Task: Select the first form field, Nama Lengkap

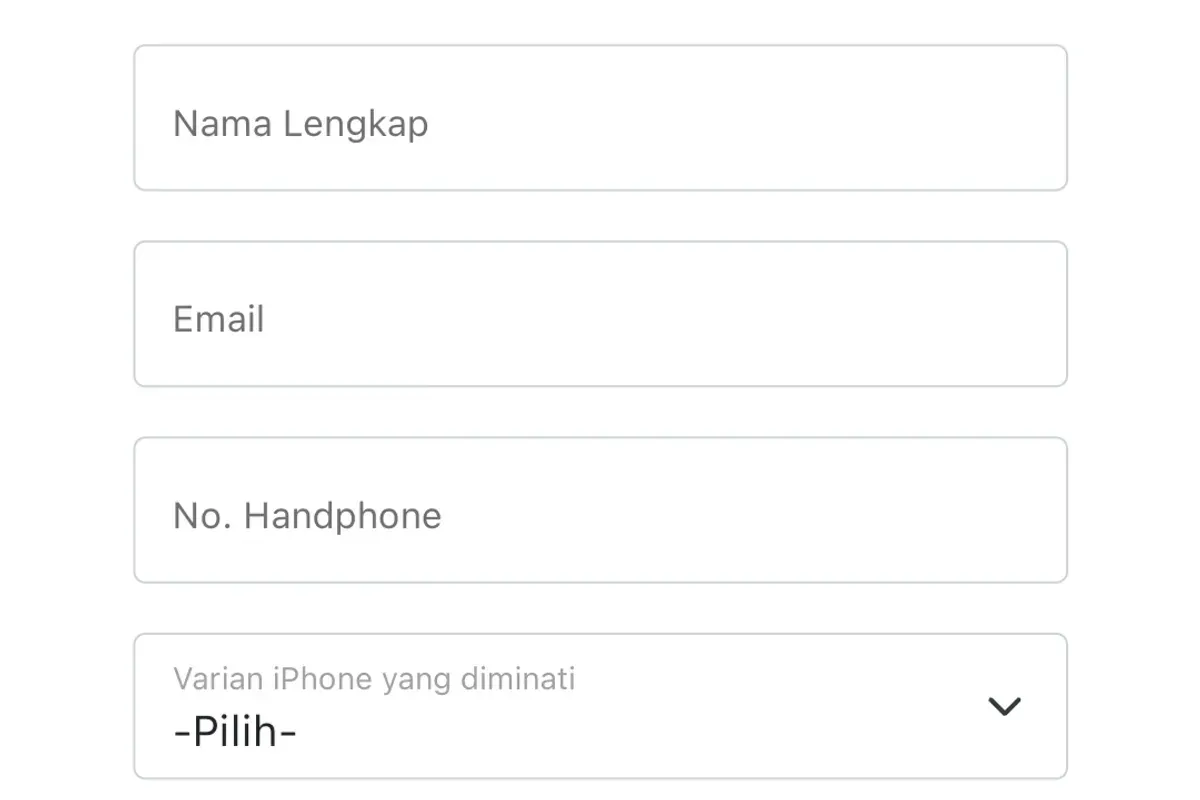Action: click(600, 118)
